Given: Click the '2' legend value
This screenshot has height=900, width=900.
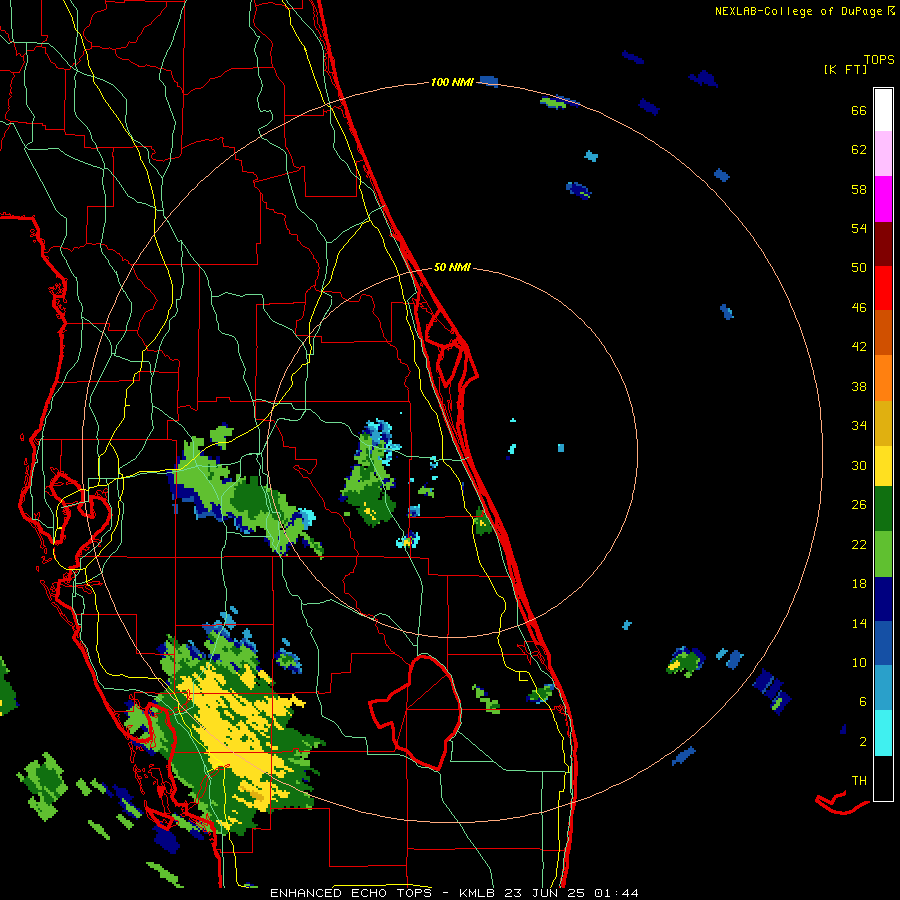Looking at the screenshot, I should coord(862,742).
